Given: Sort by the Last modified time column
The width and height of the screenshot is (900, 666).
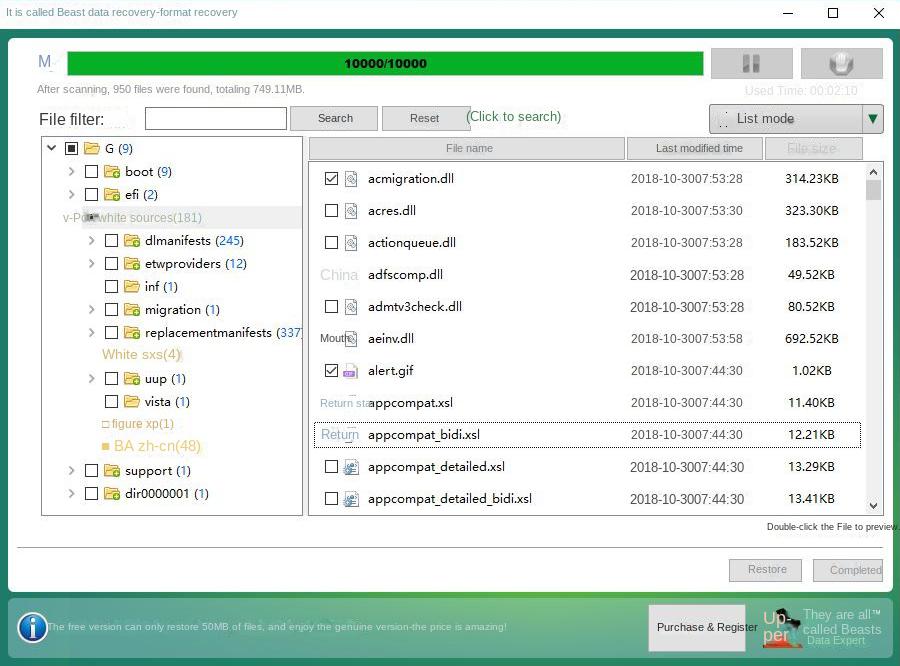Looking at the screenshot, I should coord(695,148).
